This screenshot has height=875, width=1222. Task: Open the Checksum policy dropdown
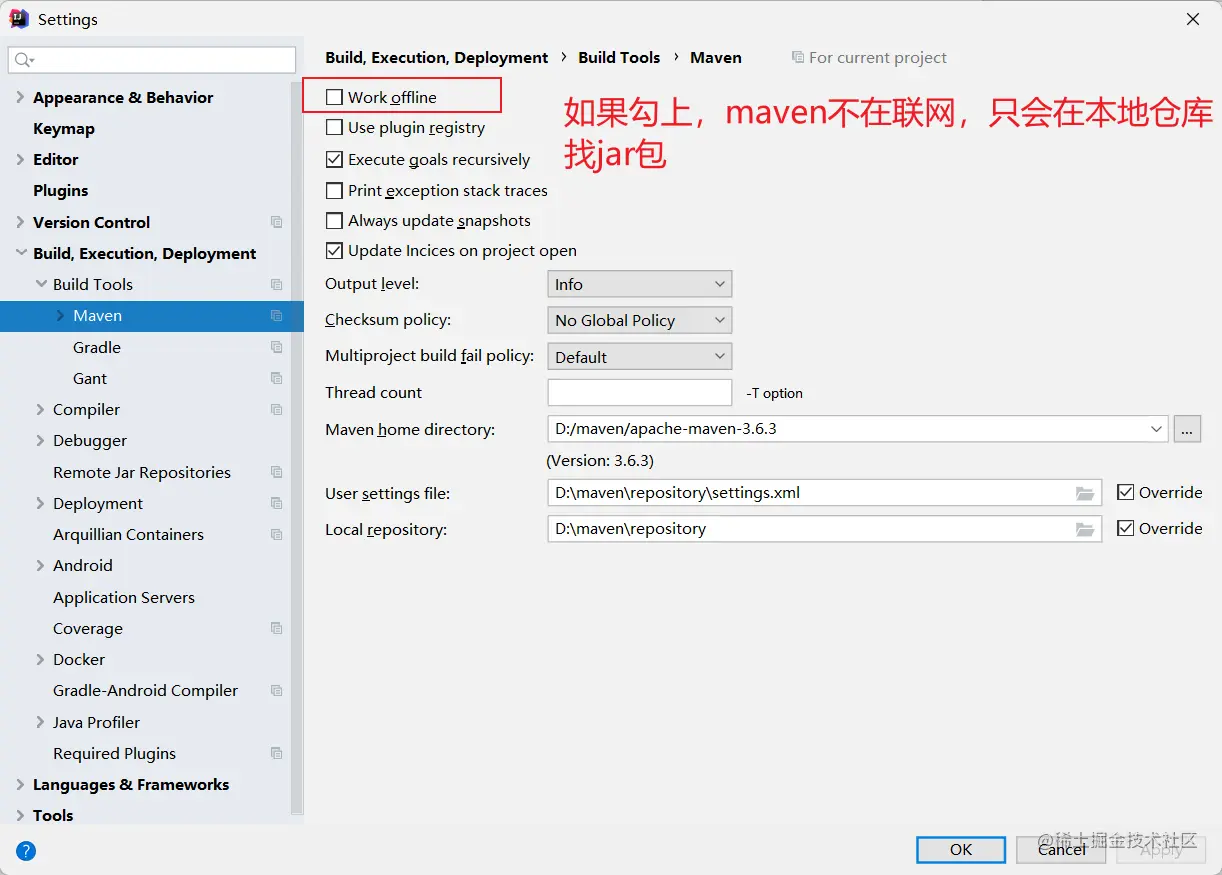point(640,320)
